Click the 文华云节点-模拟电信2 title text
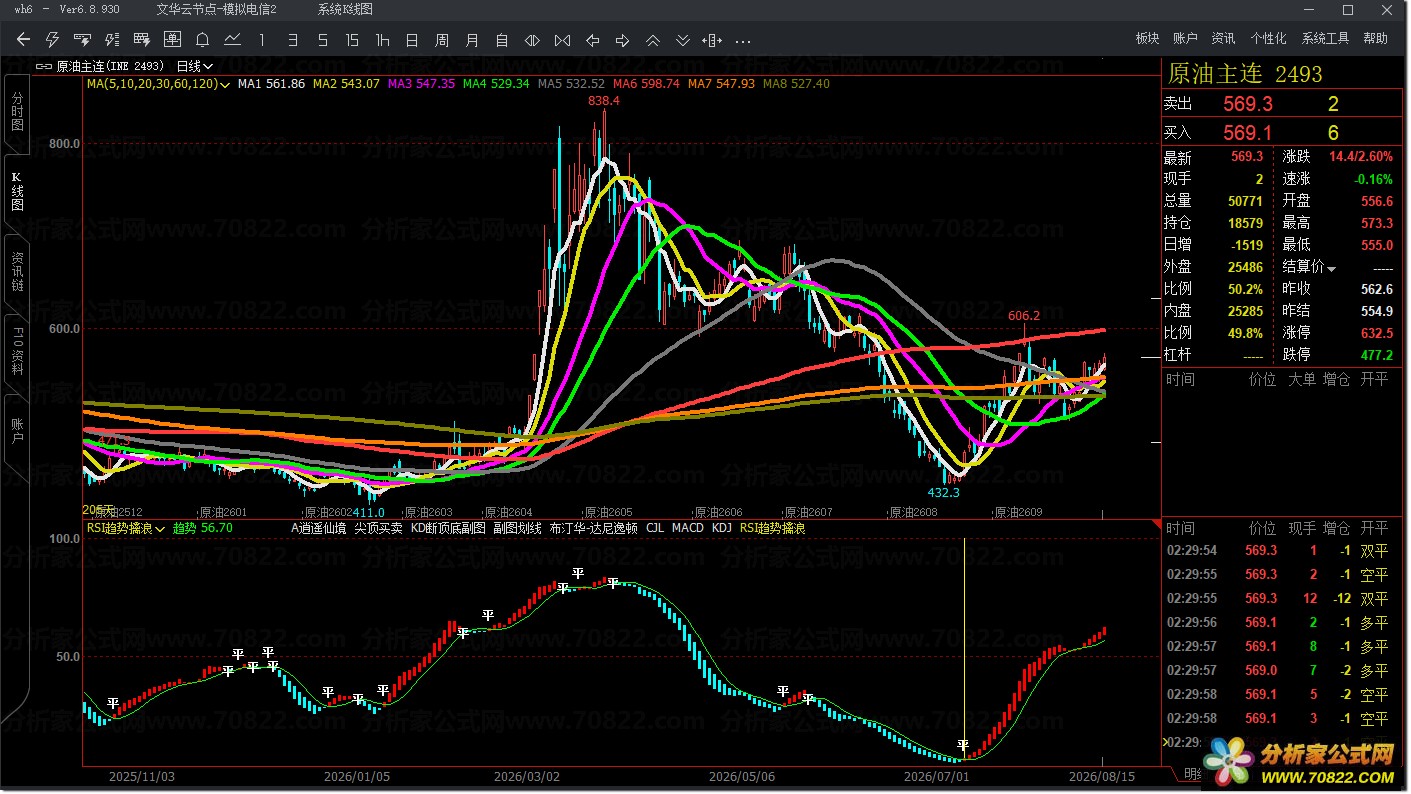Viewport: 1411px width, 794px height. tap(217, 9)
